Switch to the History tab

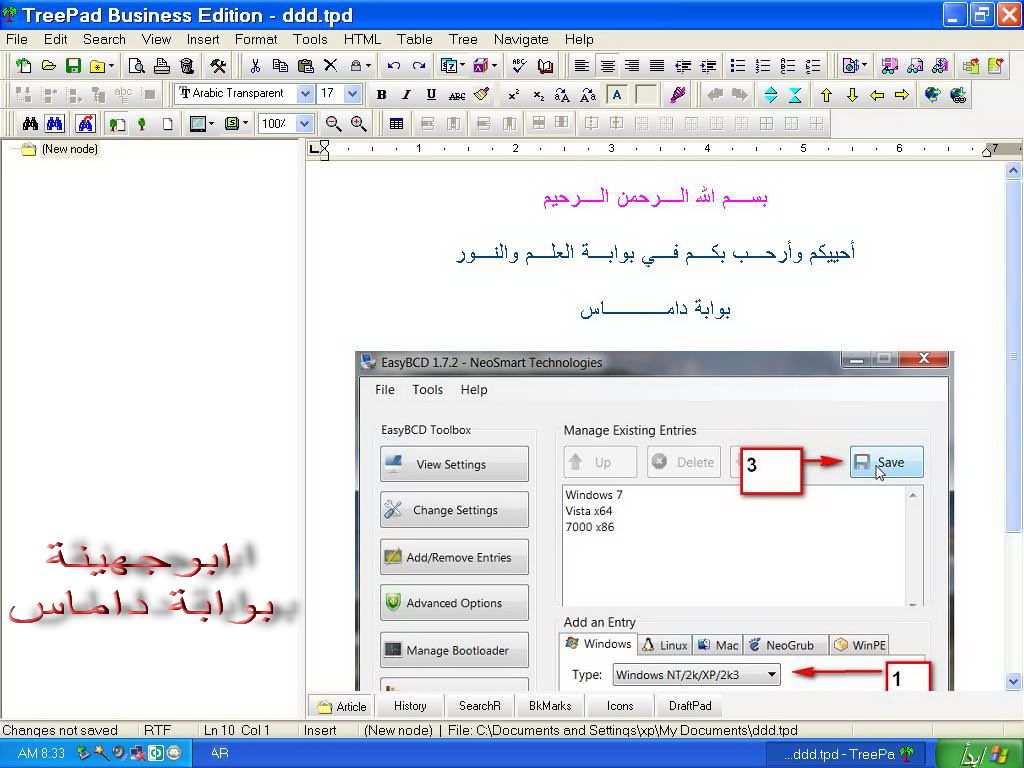tap(410, 706)
